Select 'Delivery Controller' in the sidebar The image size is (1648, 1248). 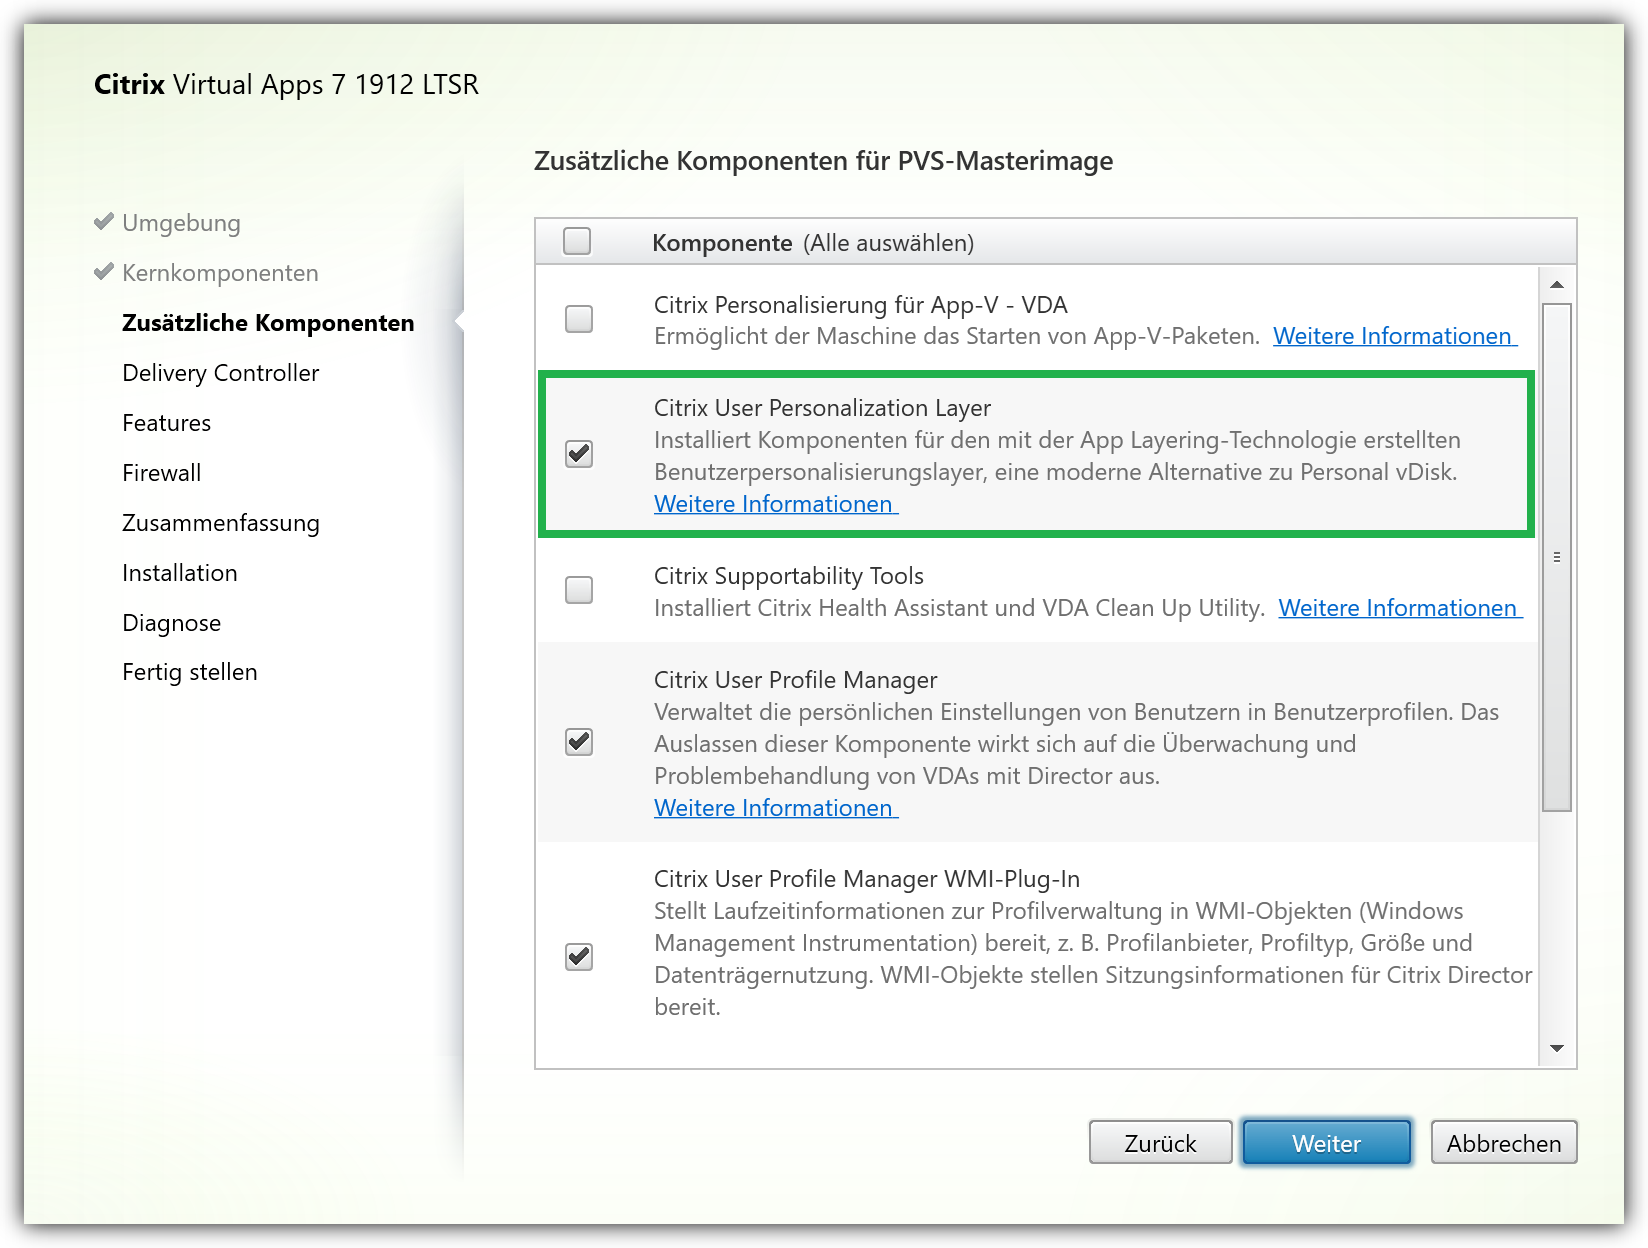[220, 372]
